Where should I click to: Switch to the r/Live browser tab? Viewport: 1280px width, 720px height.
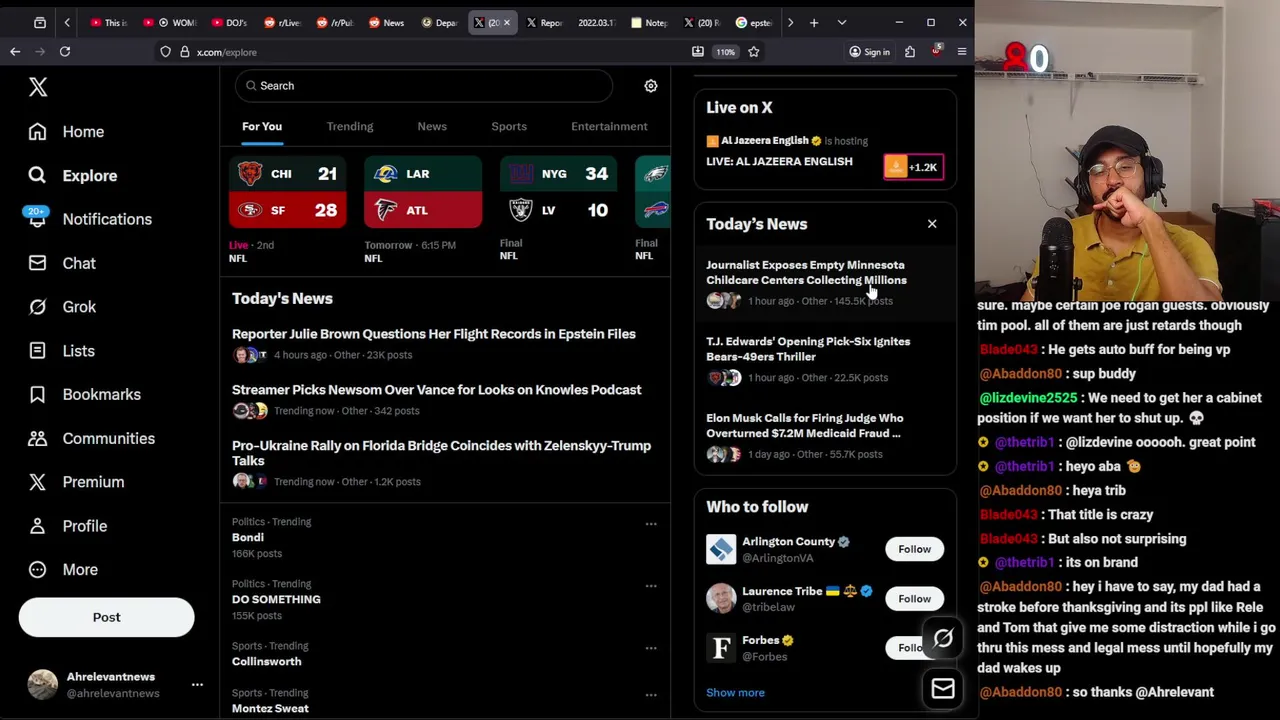tap(283, 22)
